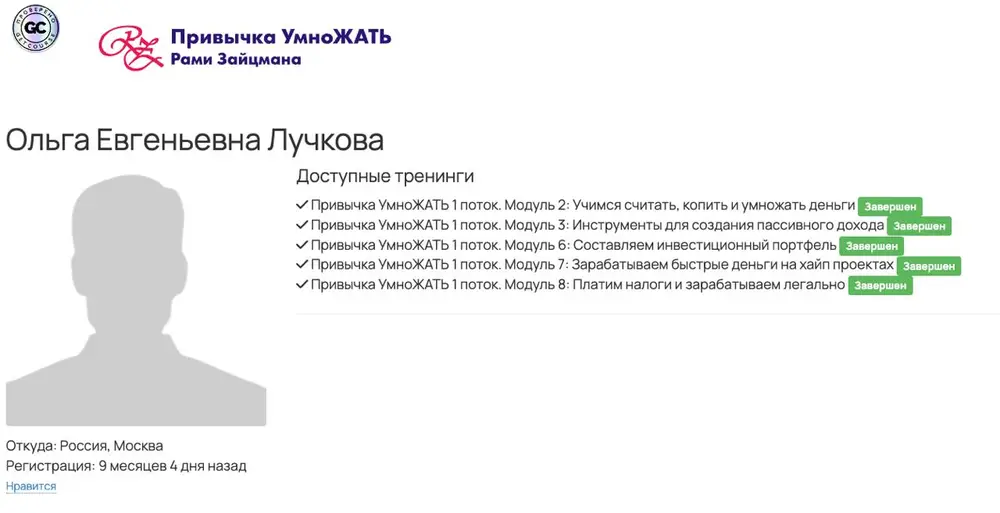Click the gray profile avatar placeholder
1000x513 pixels.
click(136, 300)
